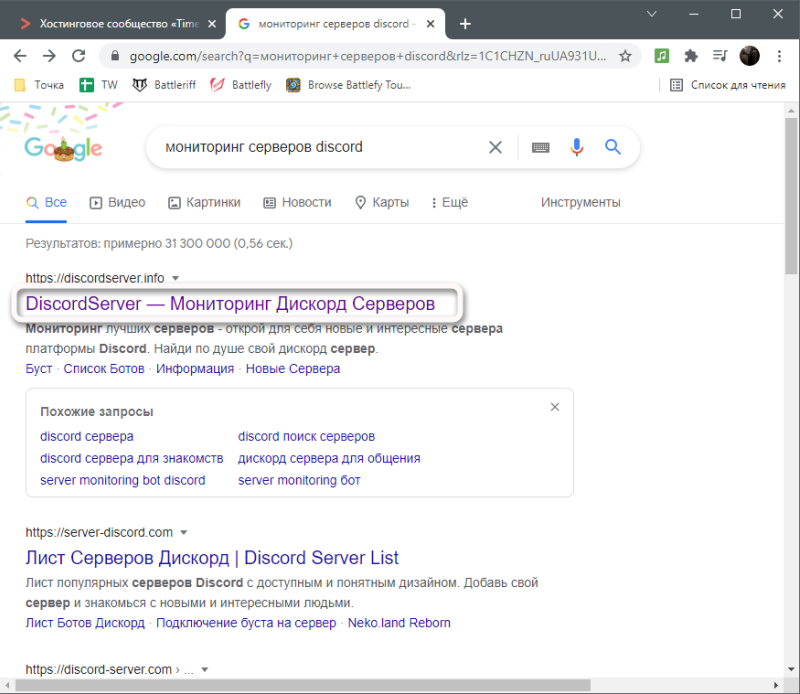
Task: Search дискорд сервера для общения
Action: pyautogui.click(x=329, y=459)
